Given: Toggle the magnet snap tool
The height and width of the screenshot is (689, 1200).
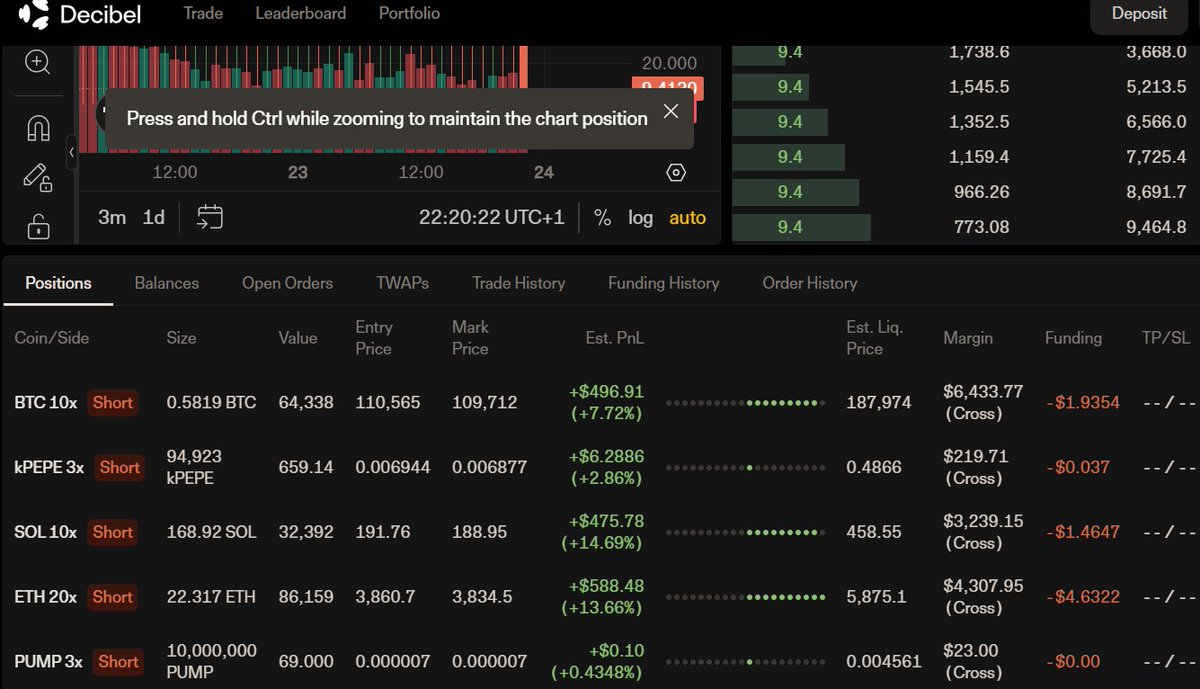Looking at the screenshot, I should [x=38, y=128].
